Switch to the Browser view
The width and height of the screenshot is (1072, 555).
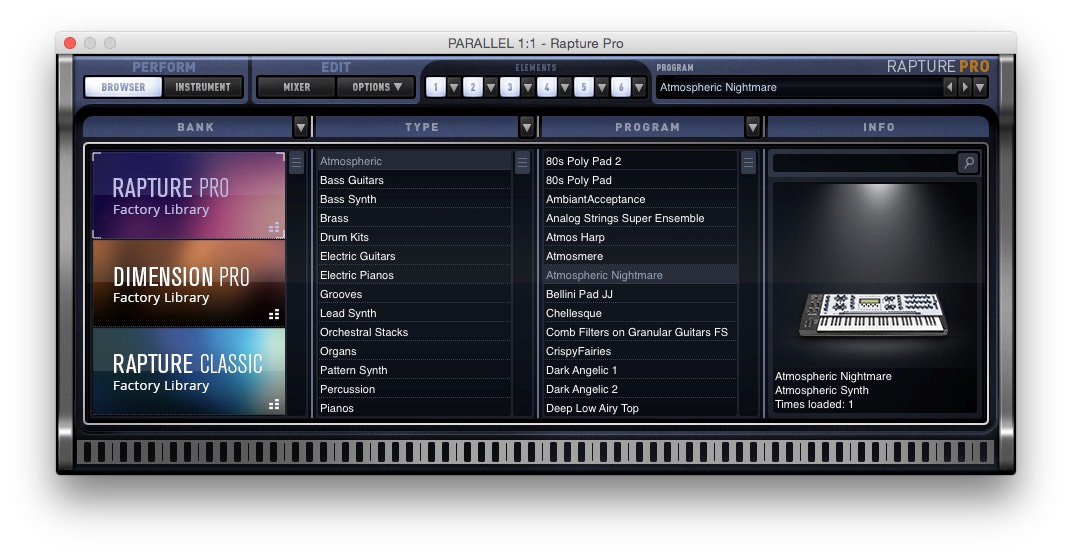[x=123, y=87]
